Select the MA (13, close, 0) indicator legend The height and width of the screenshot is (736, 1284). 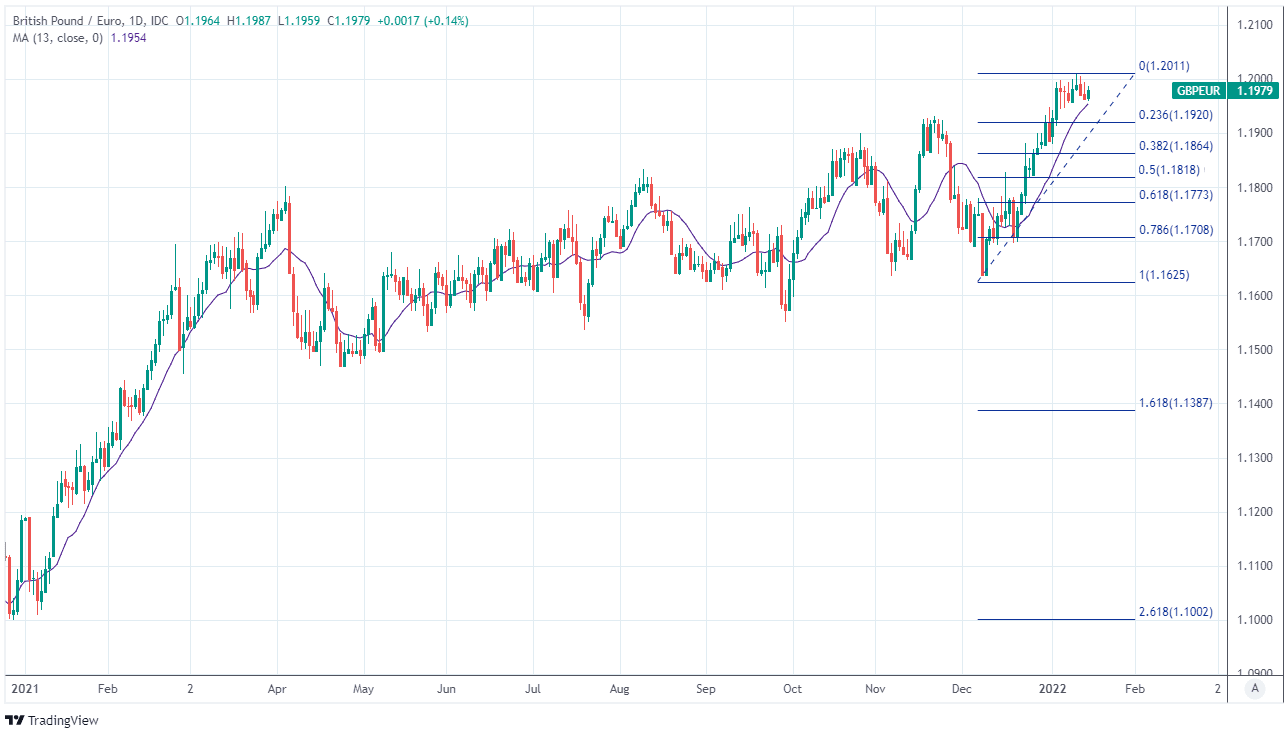click(x=57, y=36)
